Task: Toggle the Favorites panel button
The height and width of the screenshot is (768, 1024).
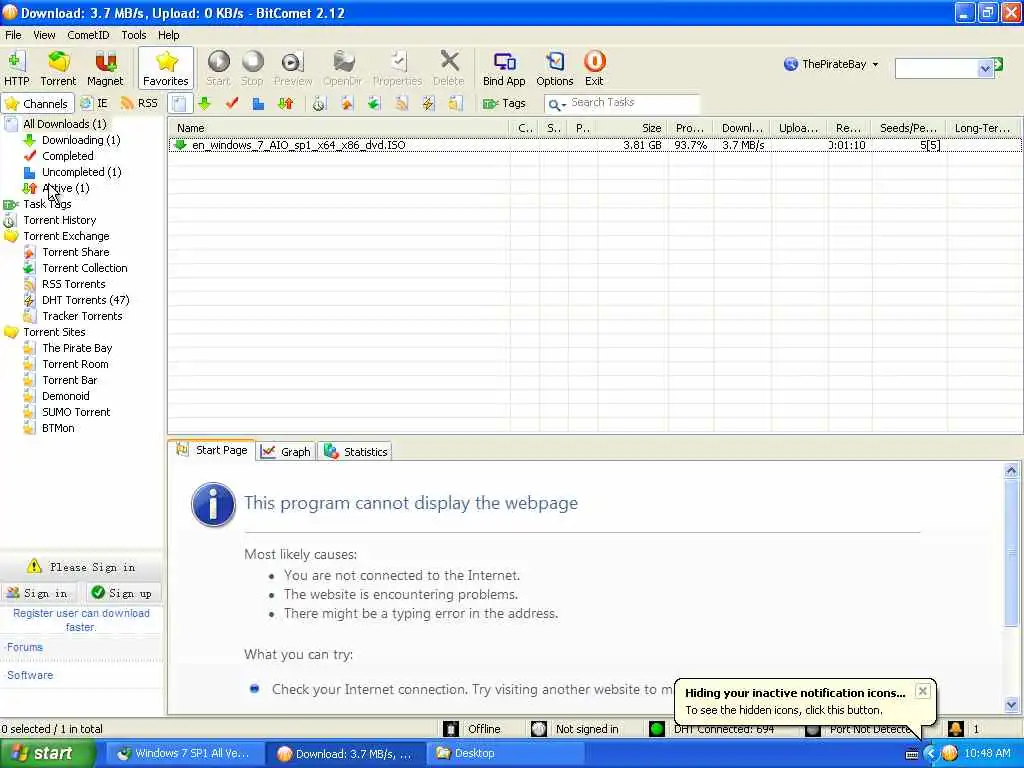Action: pyautogui.click(x=166, y=68)
